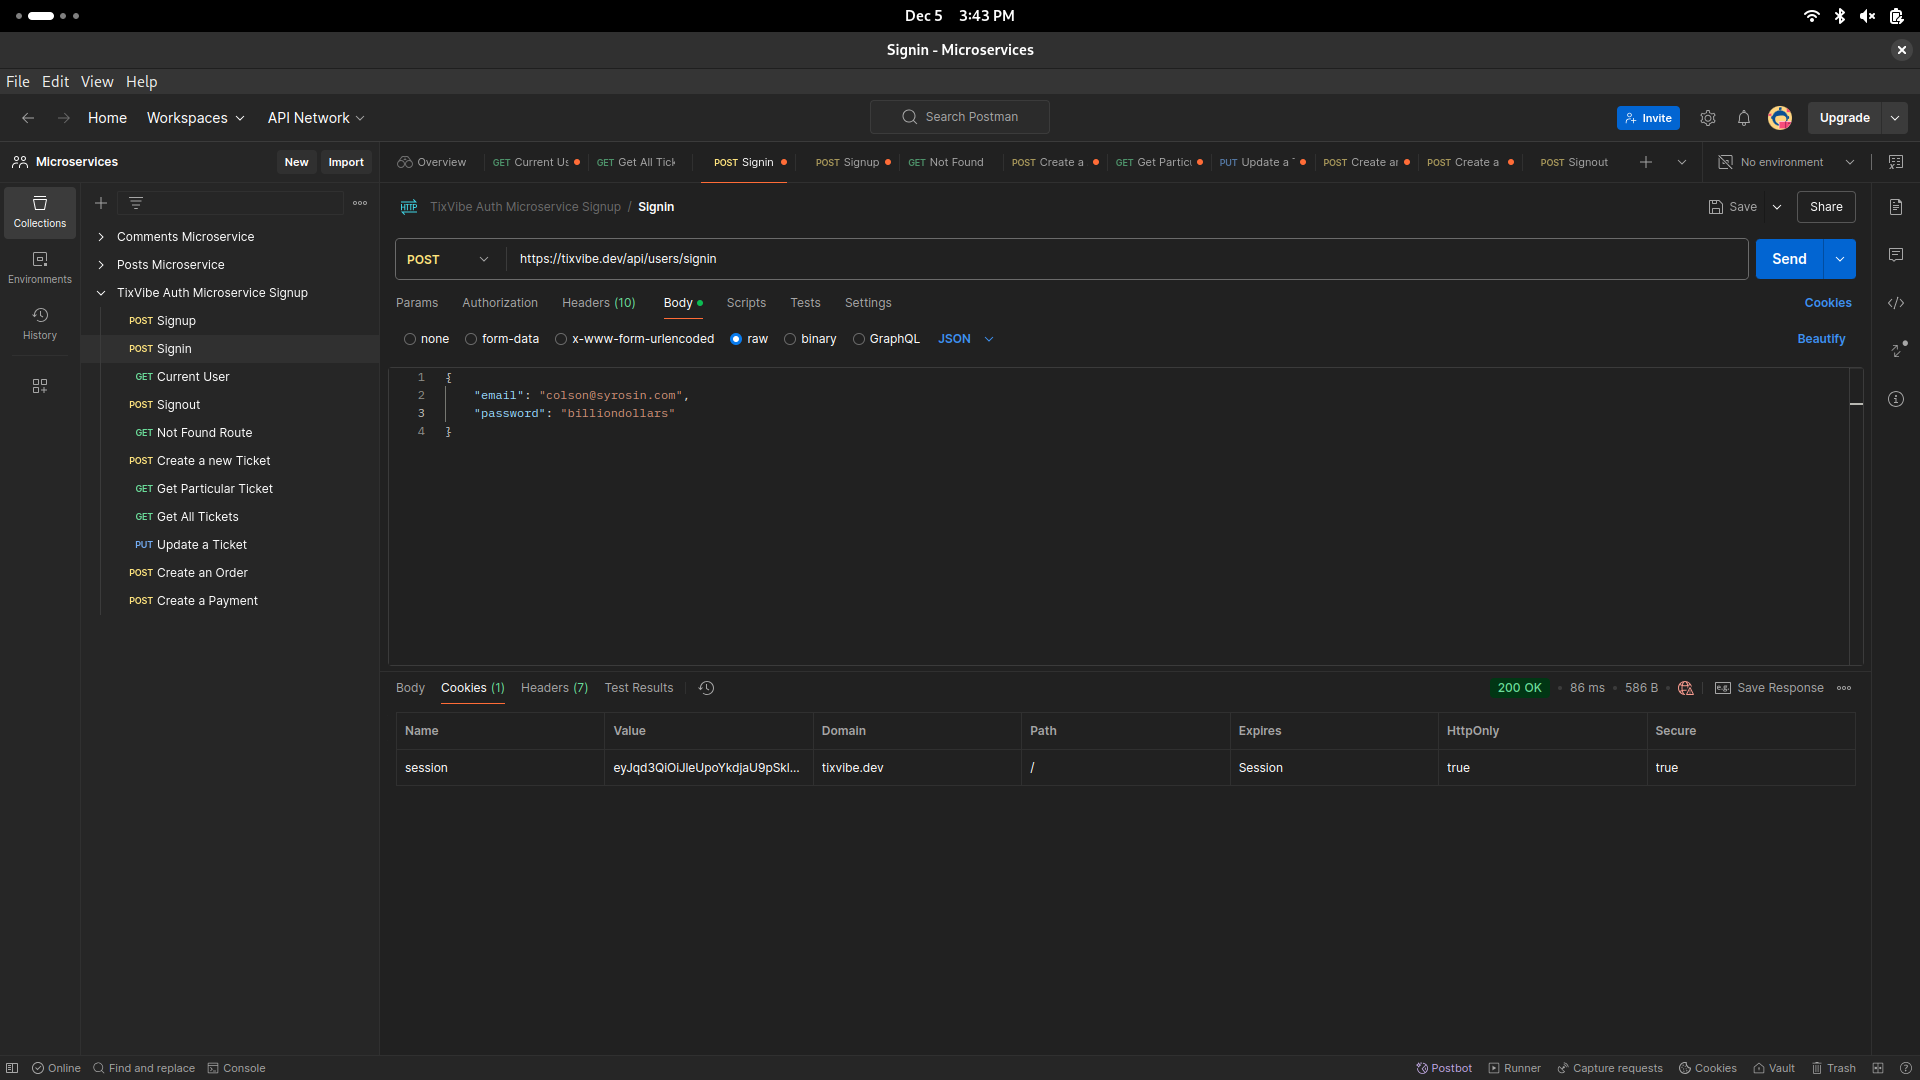Expand the TixVibe Auth Microservice Signup collection
The height and width of the screenshot is (1080, 1920).
tap(100, 293)
